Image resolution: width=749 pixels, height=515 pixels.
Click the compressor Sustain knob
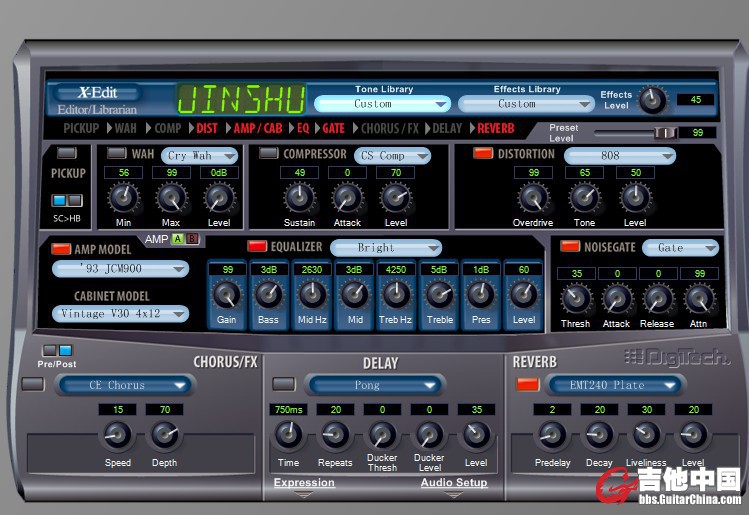point(299,197)
